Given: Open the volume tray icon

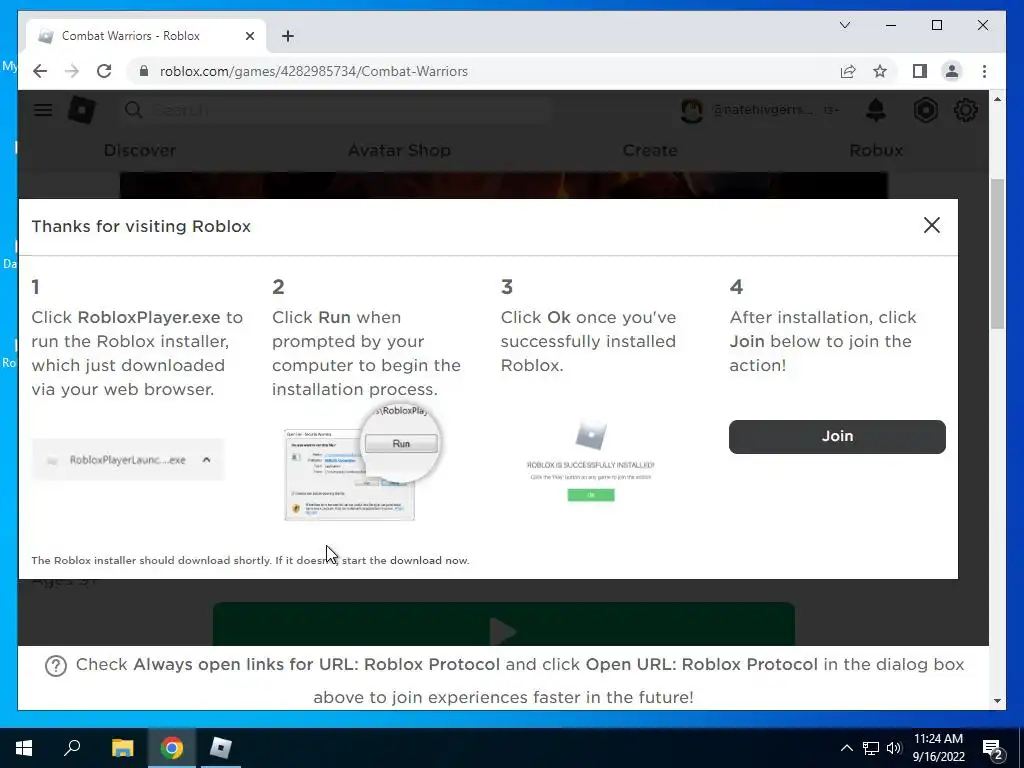Looking at the screenshot, I should (894, 748).
